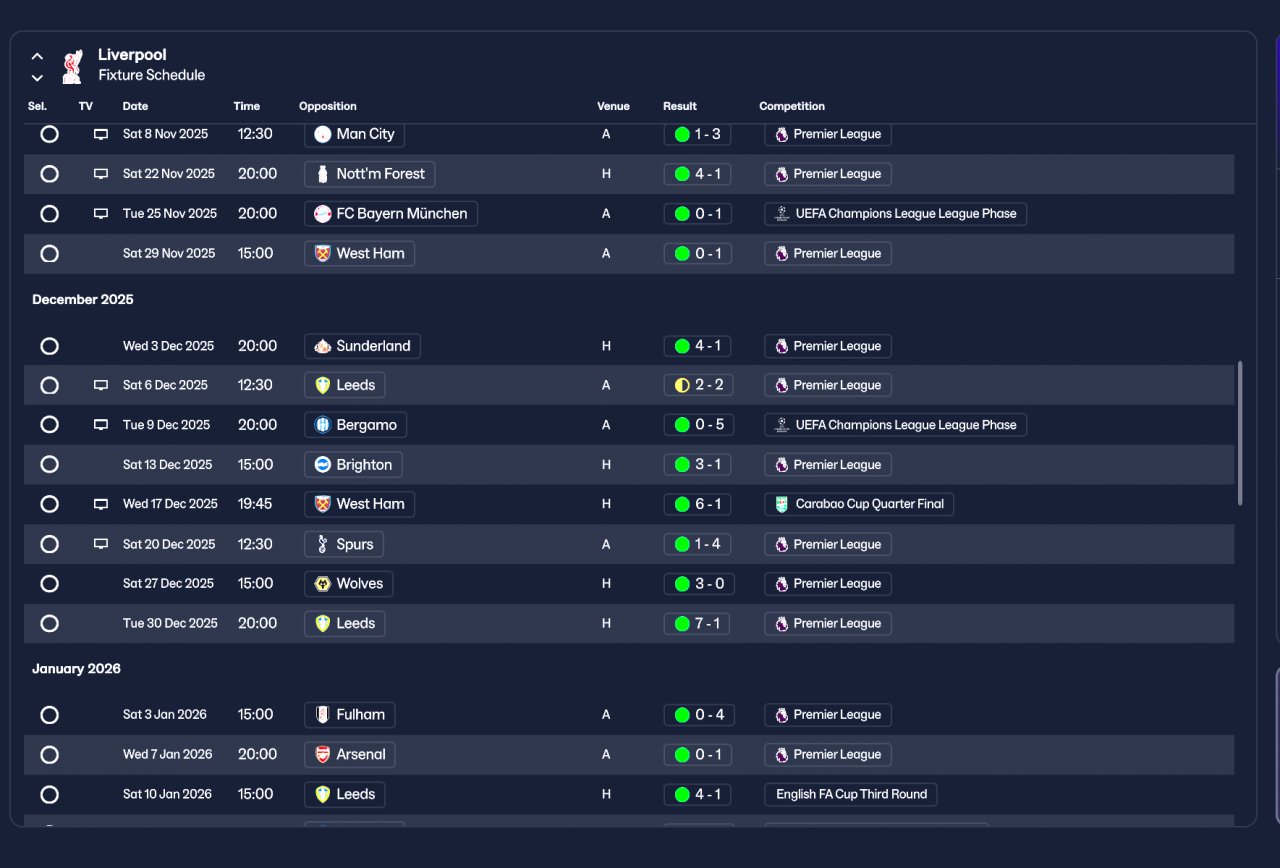The width and height of the screenshot is (1280, 868).
Task: Click the Liverpool club crest icon
Action: click(72, 66)
